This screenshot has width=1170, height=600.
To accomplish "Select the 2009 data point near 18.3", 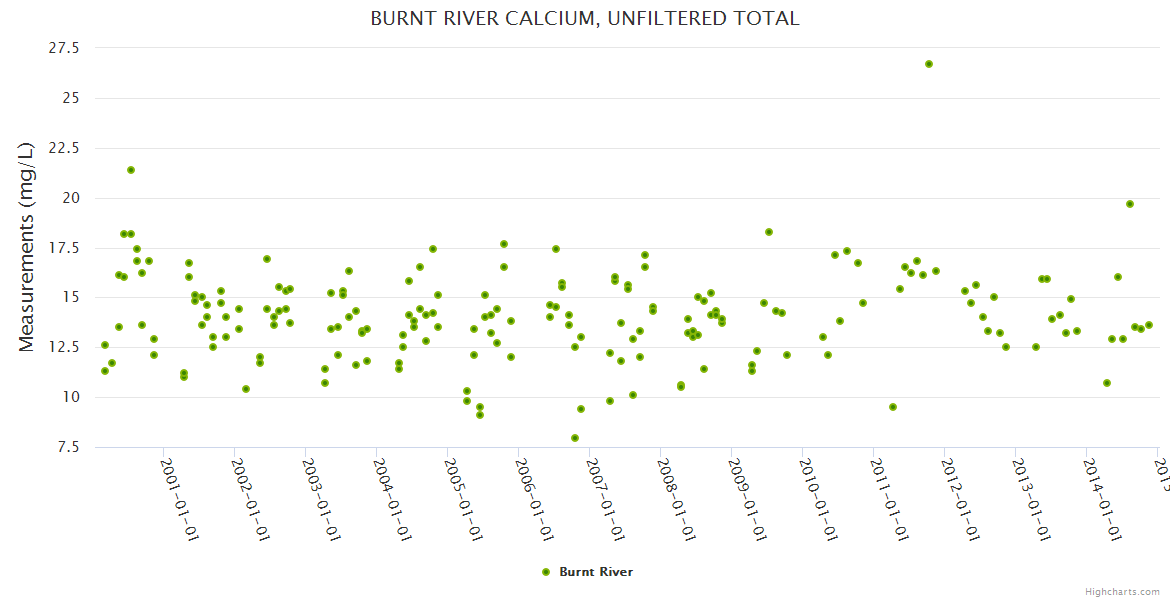I will [x=769, y=232].
